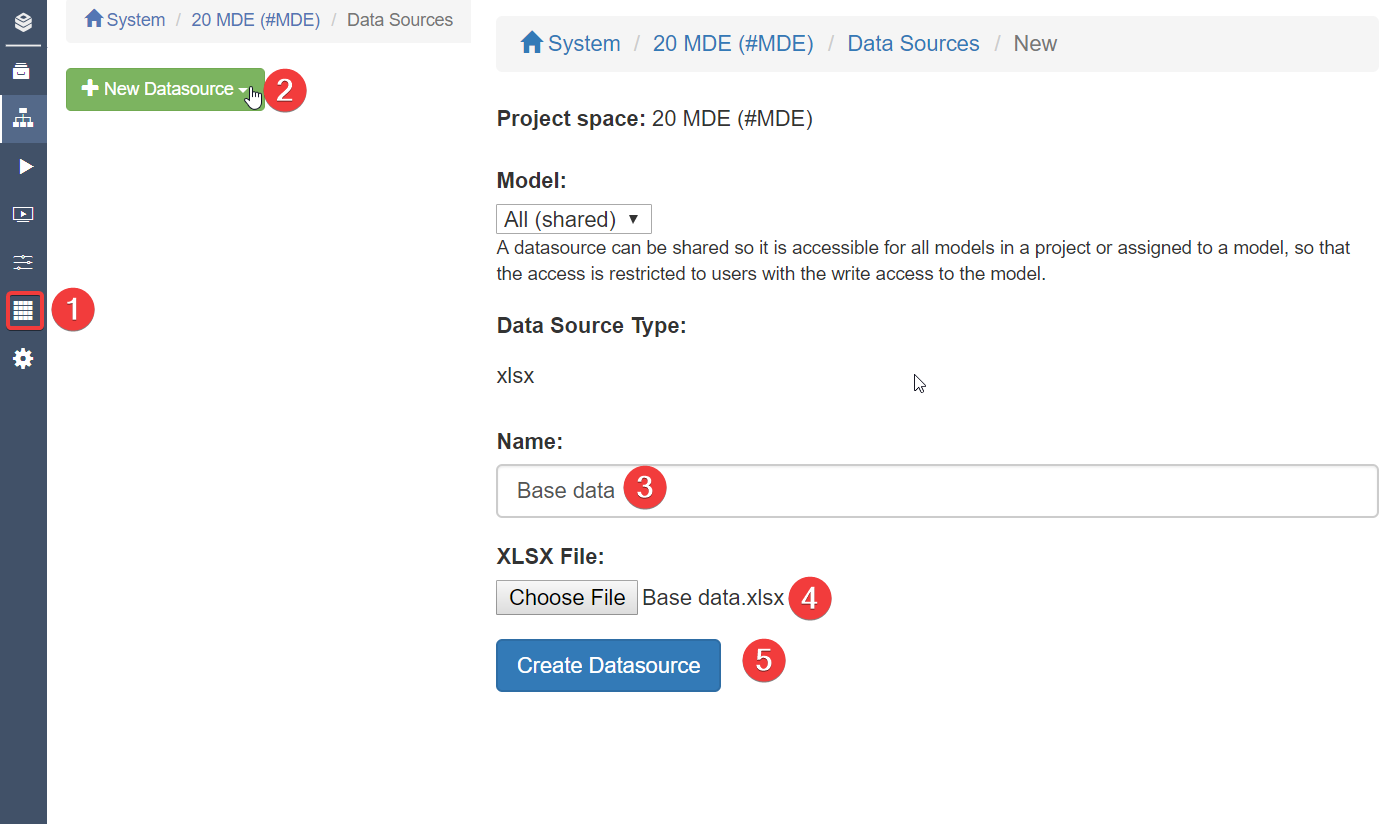Click the Create Datasource button
The image size is (1387, 824).
point(608,665)
